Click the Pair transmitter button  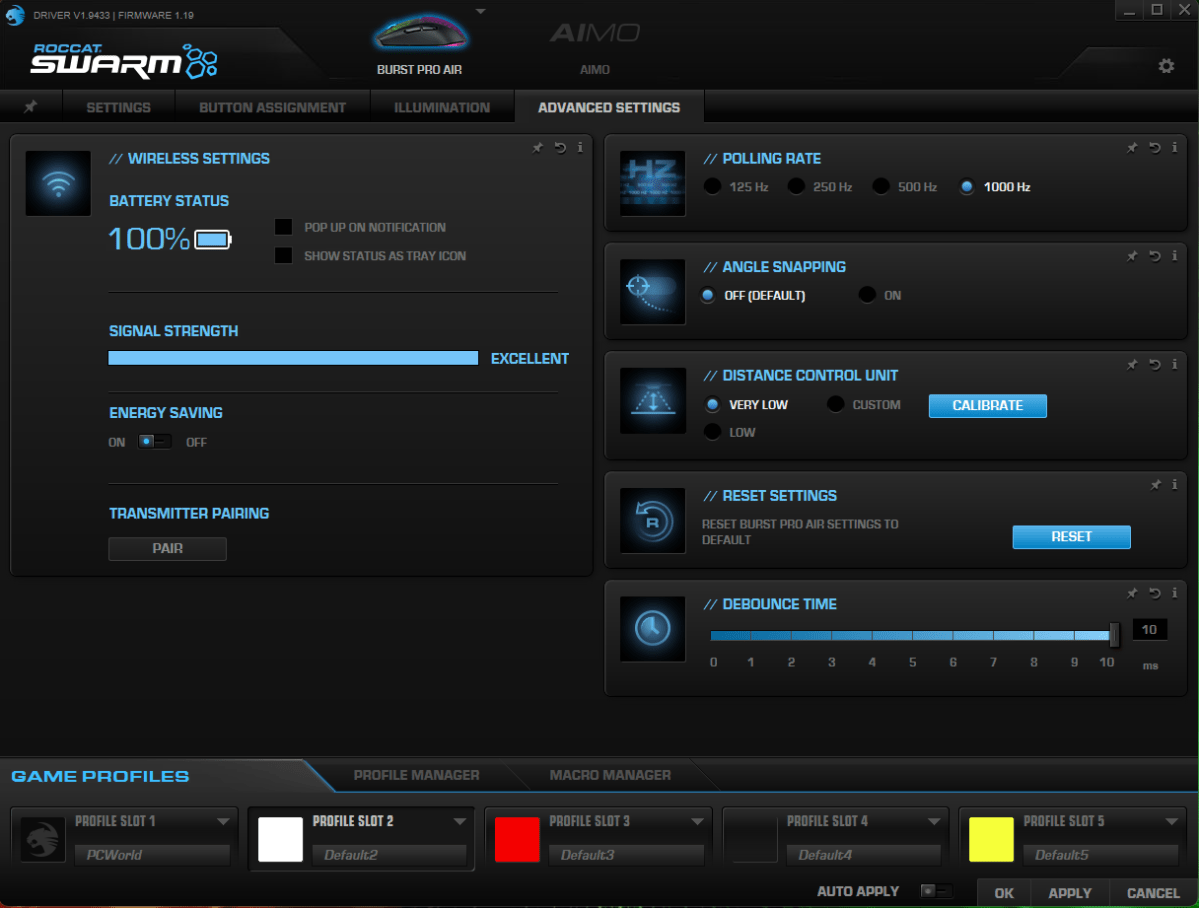167,548
